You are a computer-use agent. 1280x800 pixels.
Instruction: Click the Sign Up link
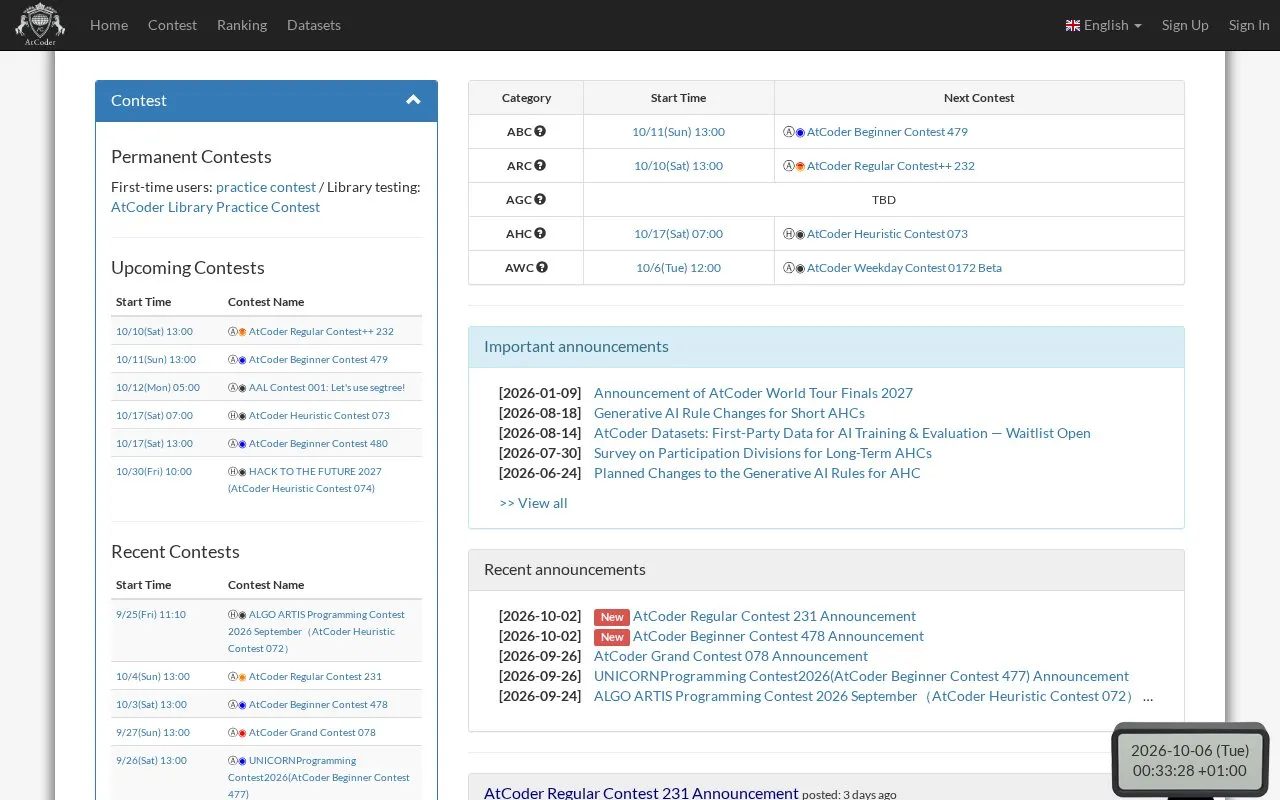coord(1185,25)
